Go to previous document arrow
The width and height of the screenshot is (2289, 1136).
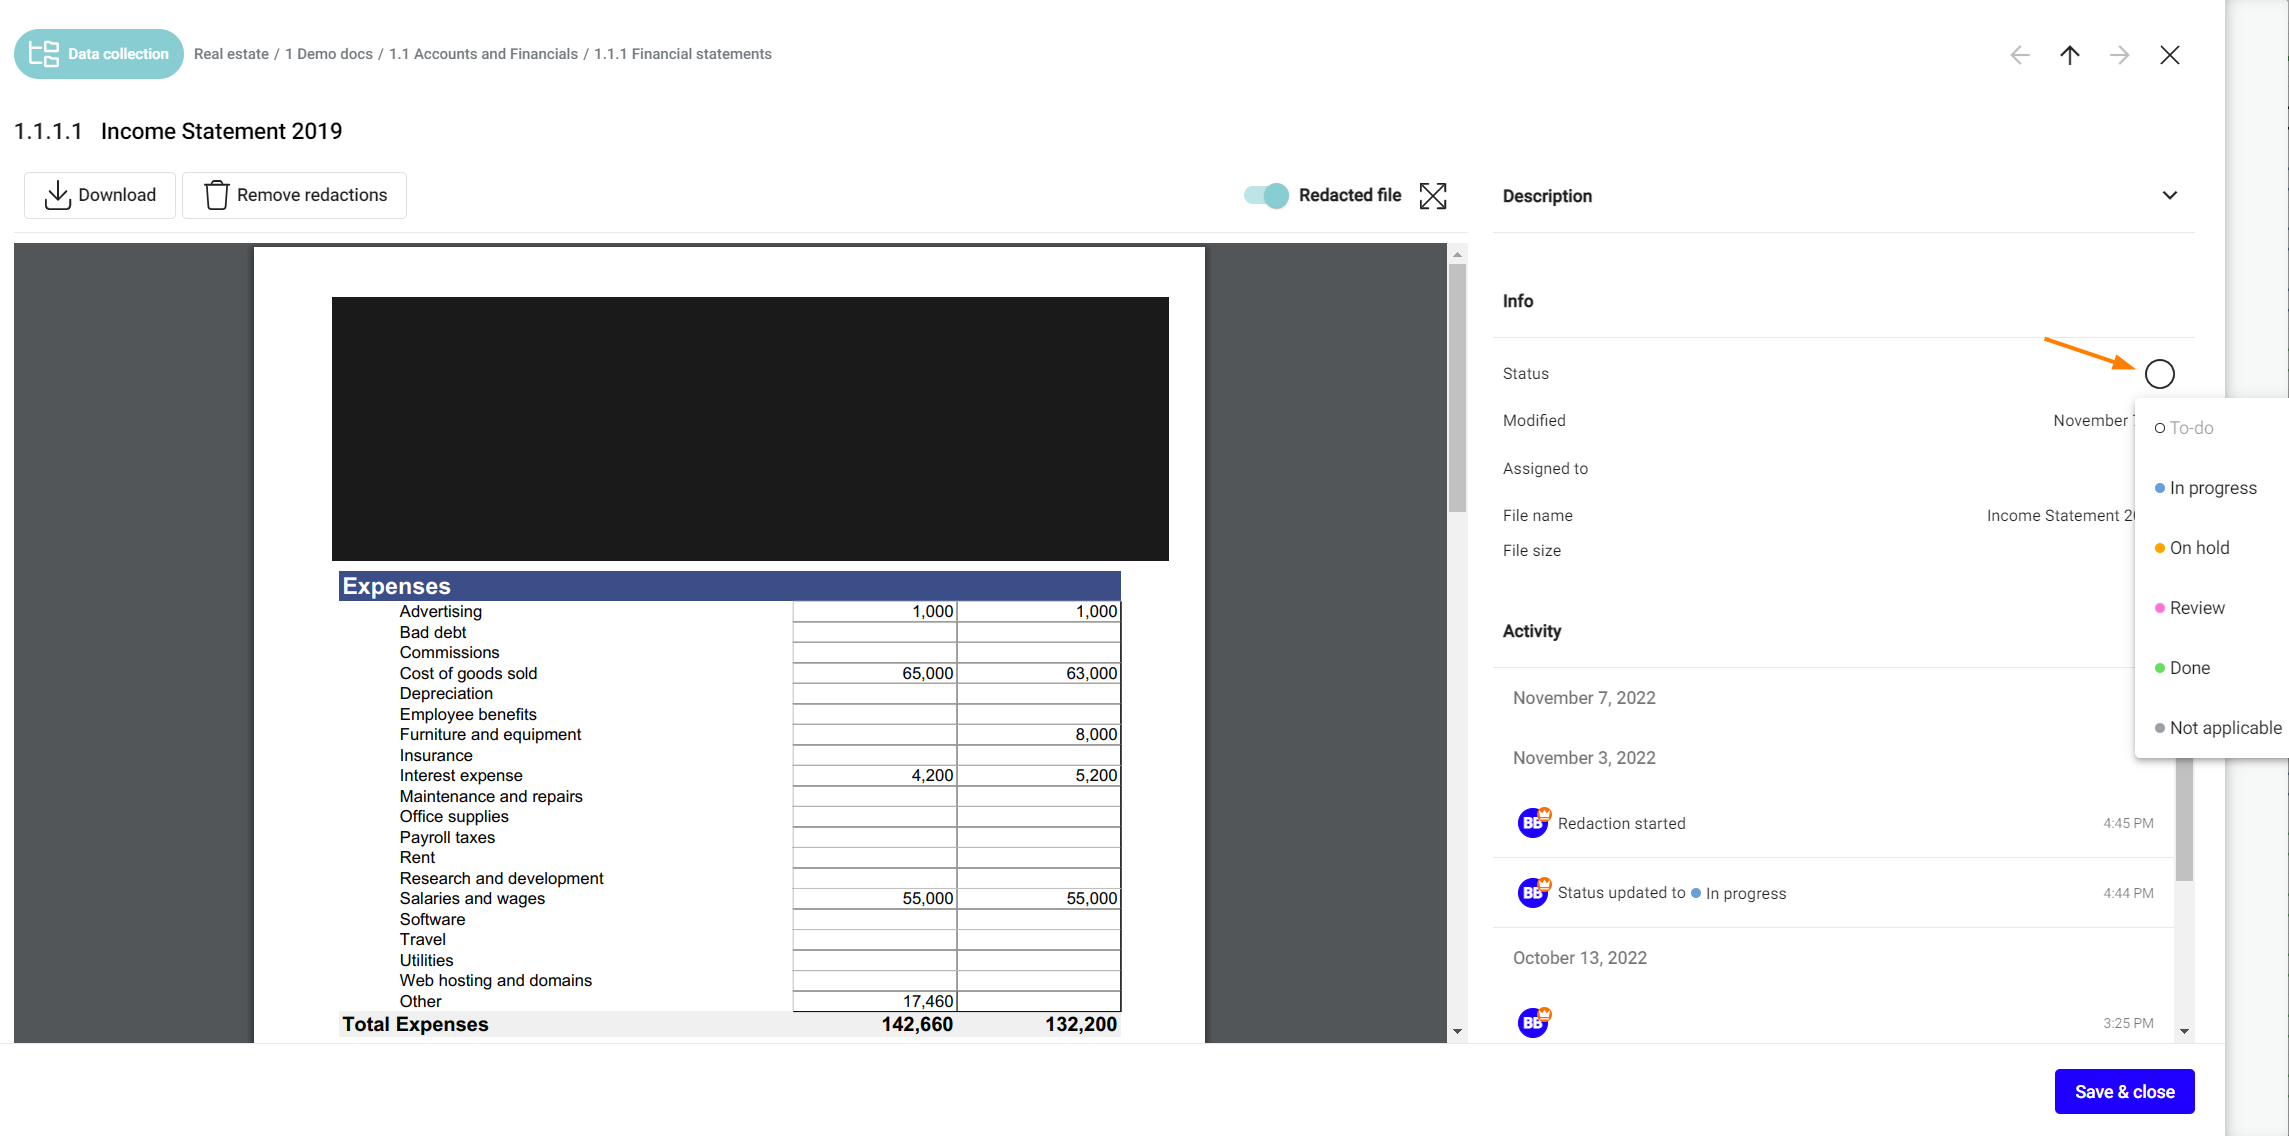(x=2020, y=55)
